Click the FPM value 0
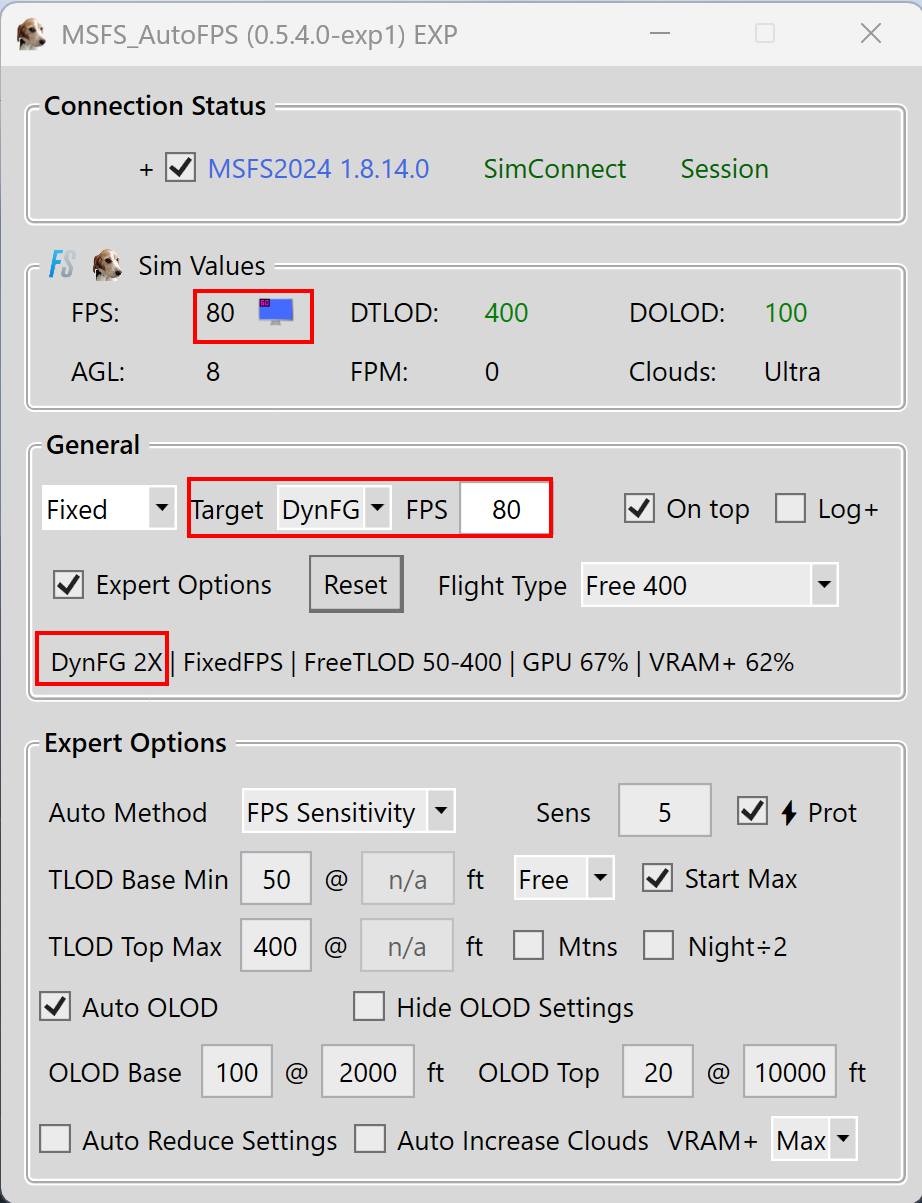The image size is (922, 1203). point(492,372)
